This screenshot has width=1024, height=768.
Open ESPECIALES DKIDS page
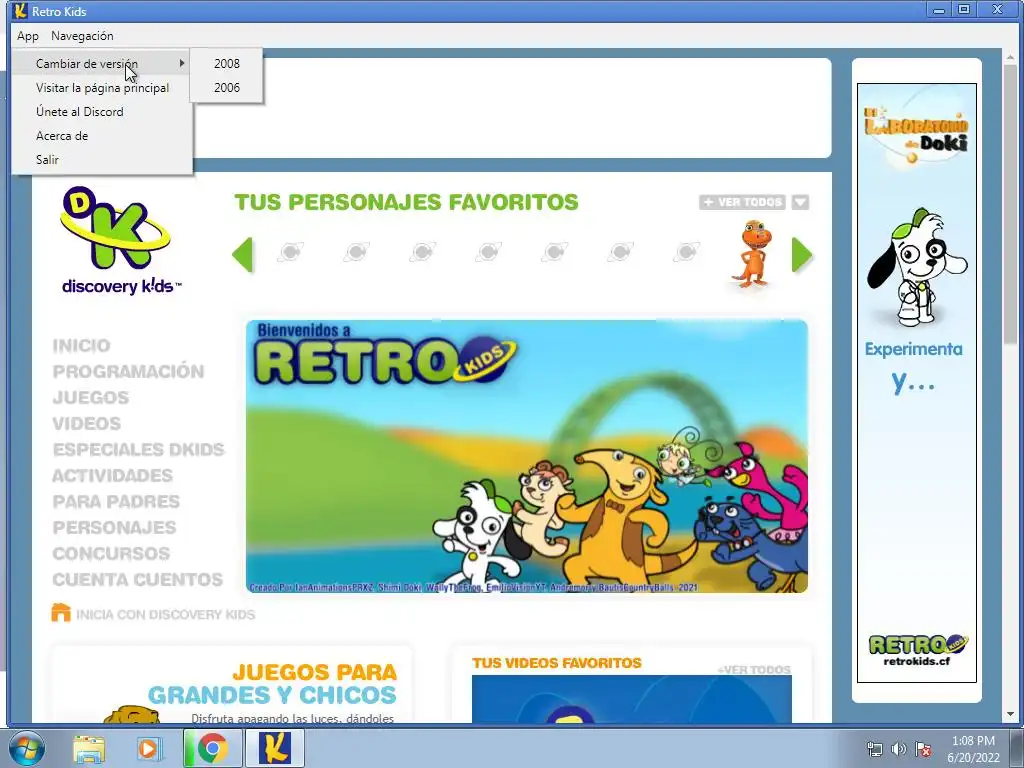[138, 450]
